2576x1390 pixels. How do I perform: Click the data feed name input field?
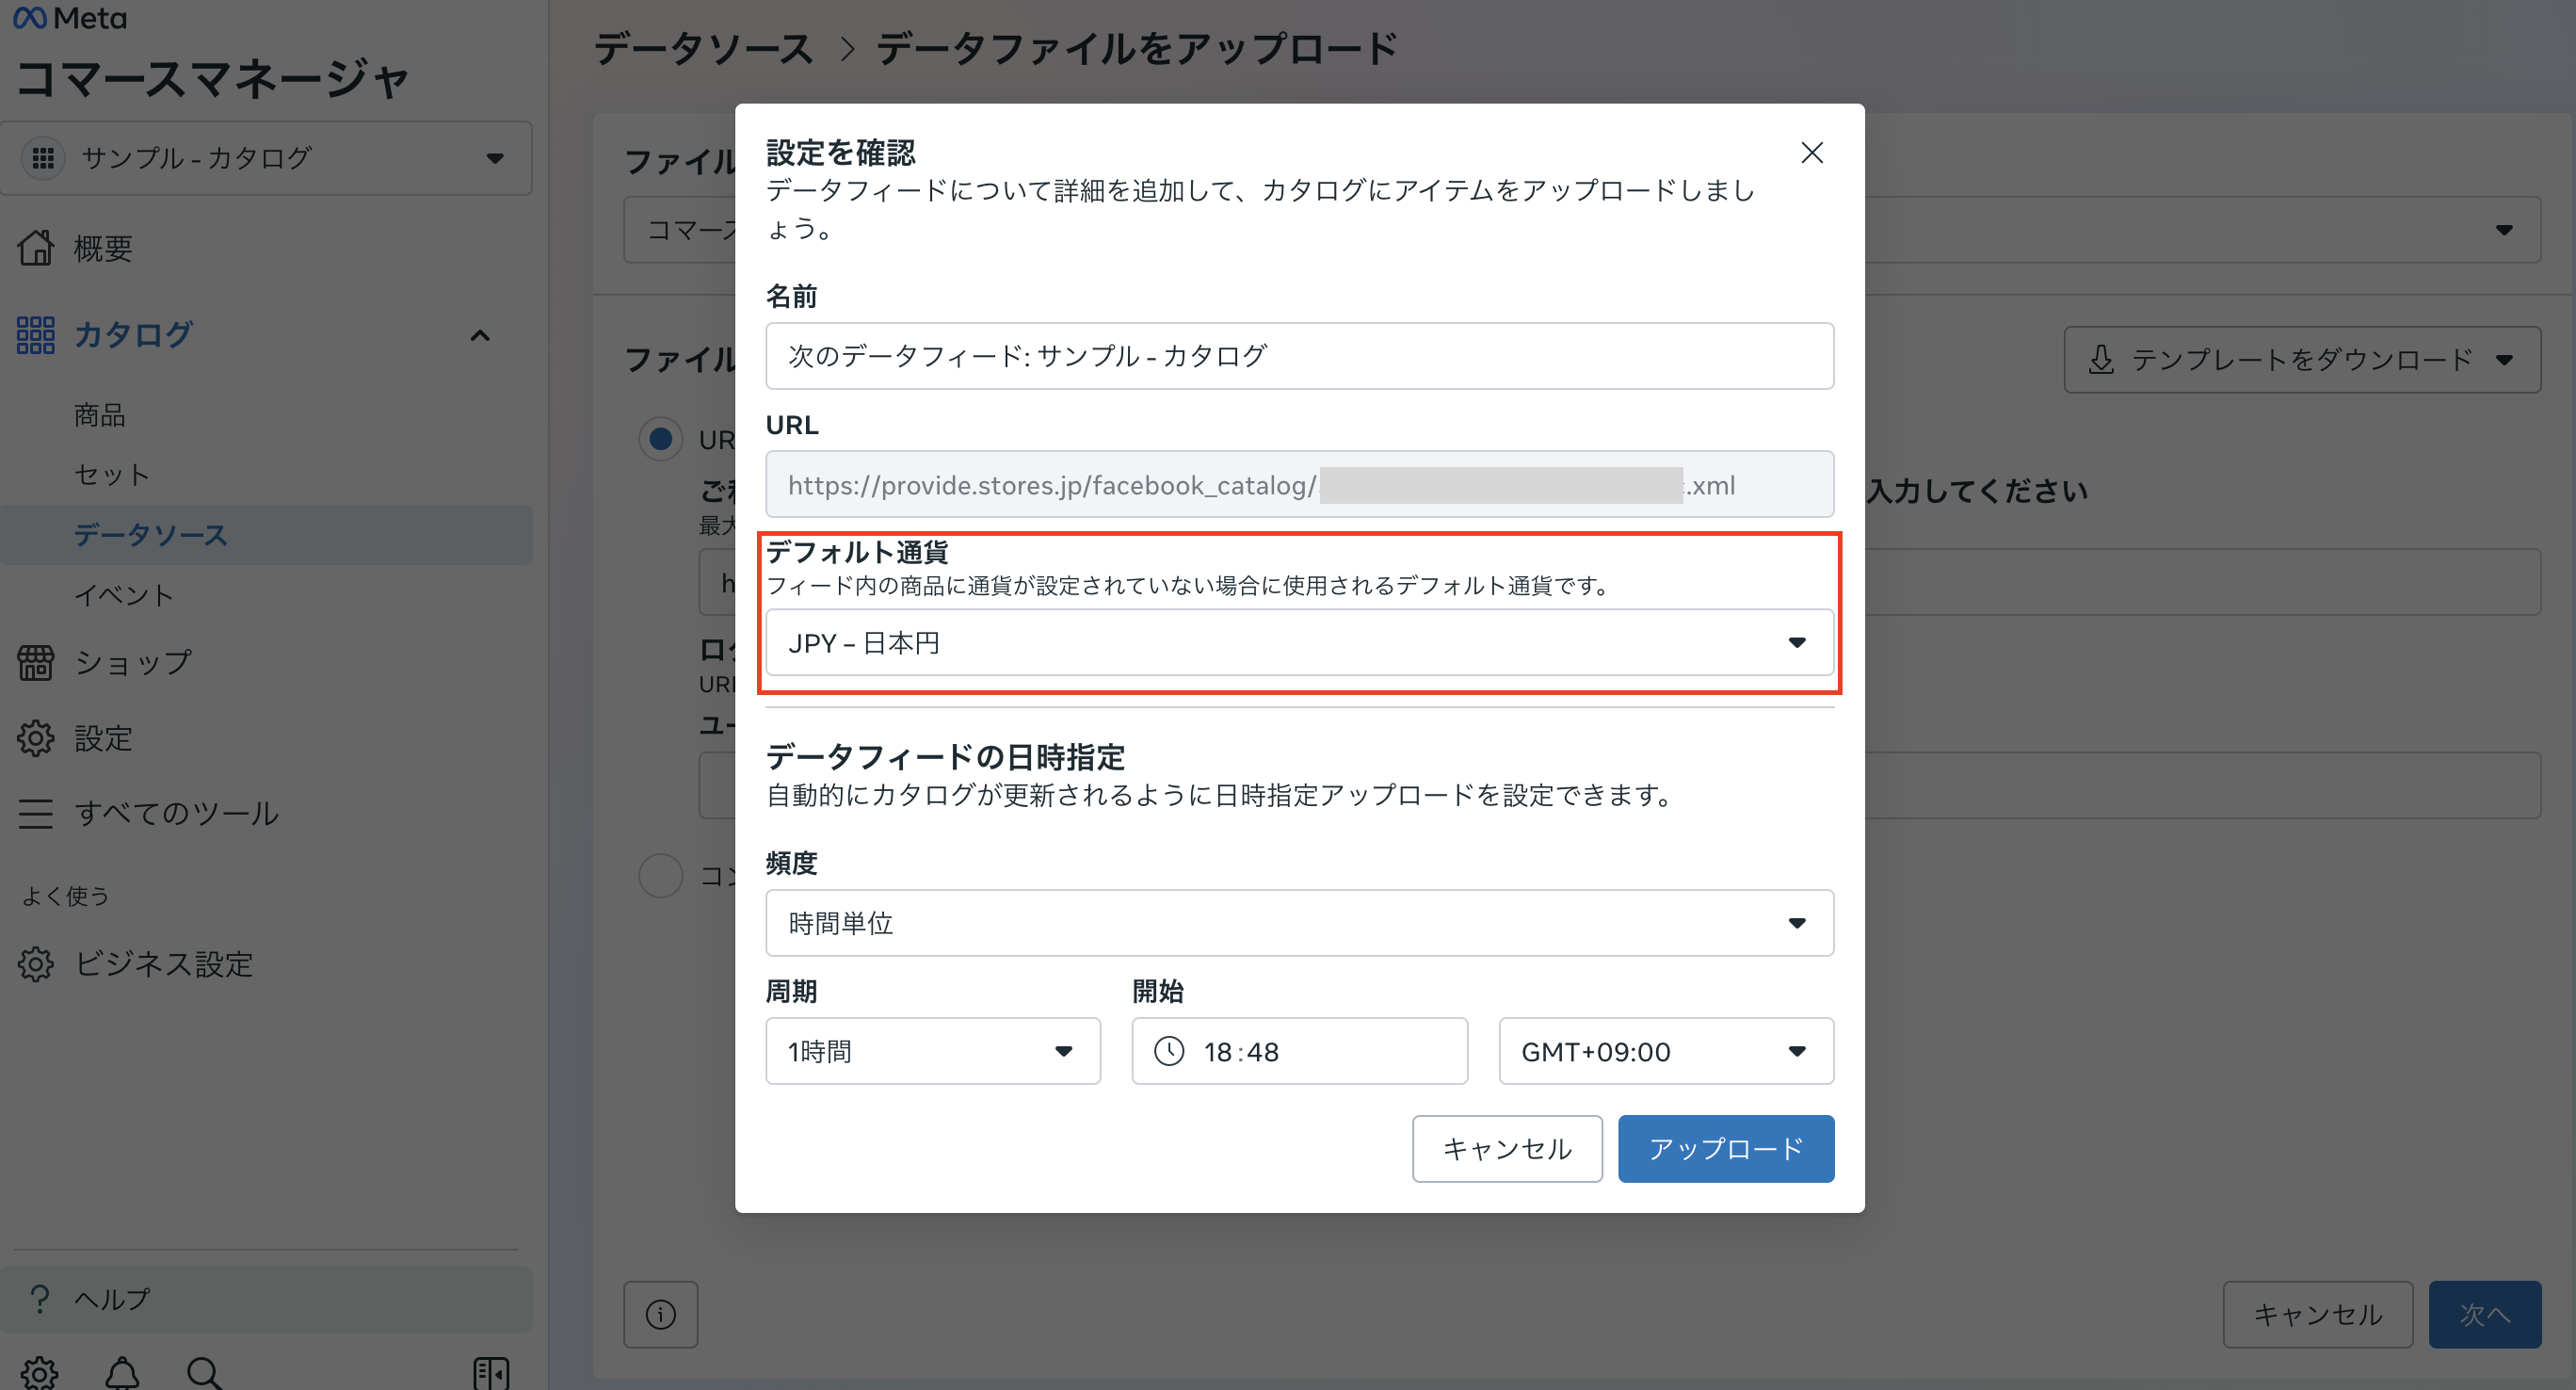pyautogui.click(x=1298, y=355)
